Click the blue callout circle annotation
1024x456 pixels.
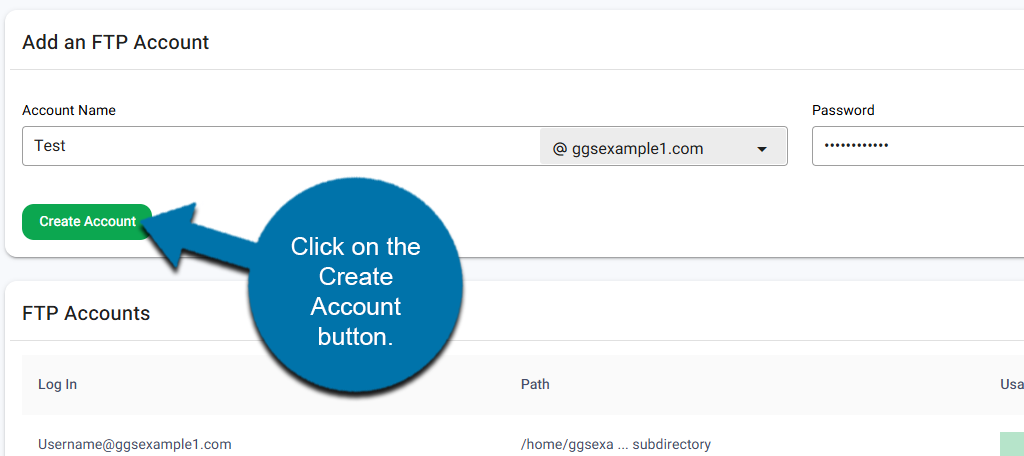coord(355,291)
